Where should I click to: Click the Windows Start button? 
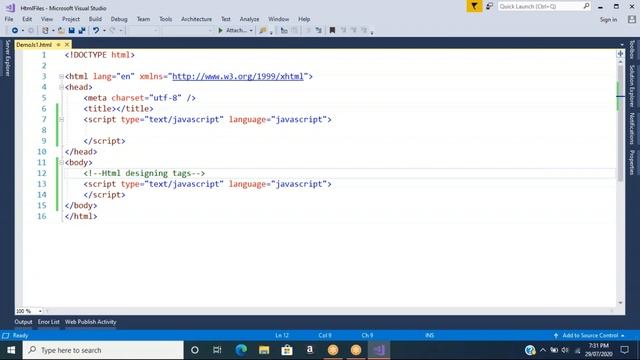click(11, 350)
